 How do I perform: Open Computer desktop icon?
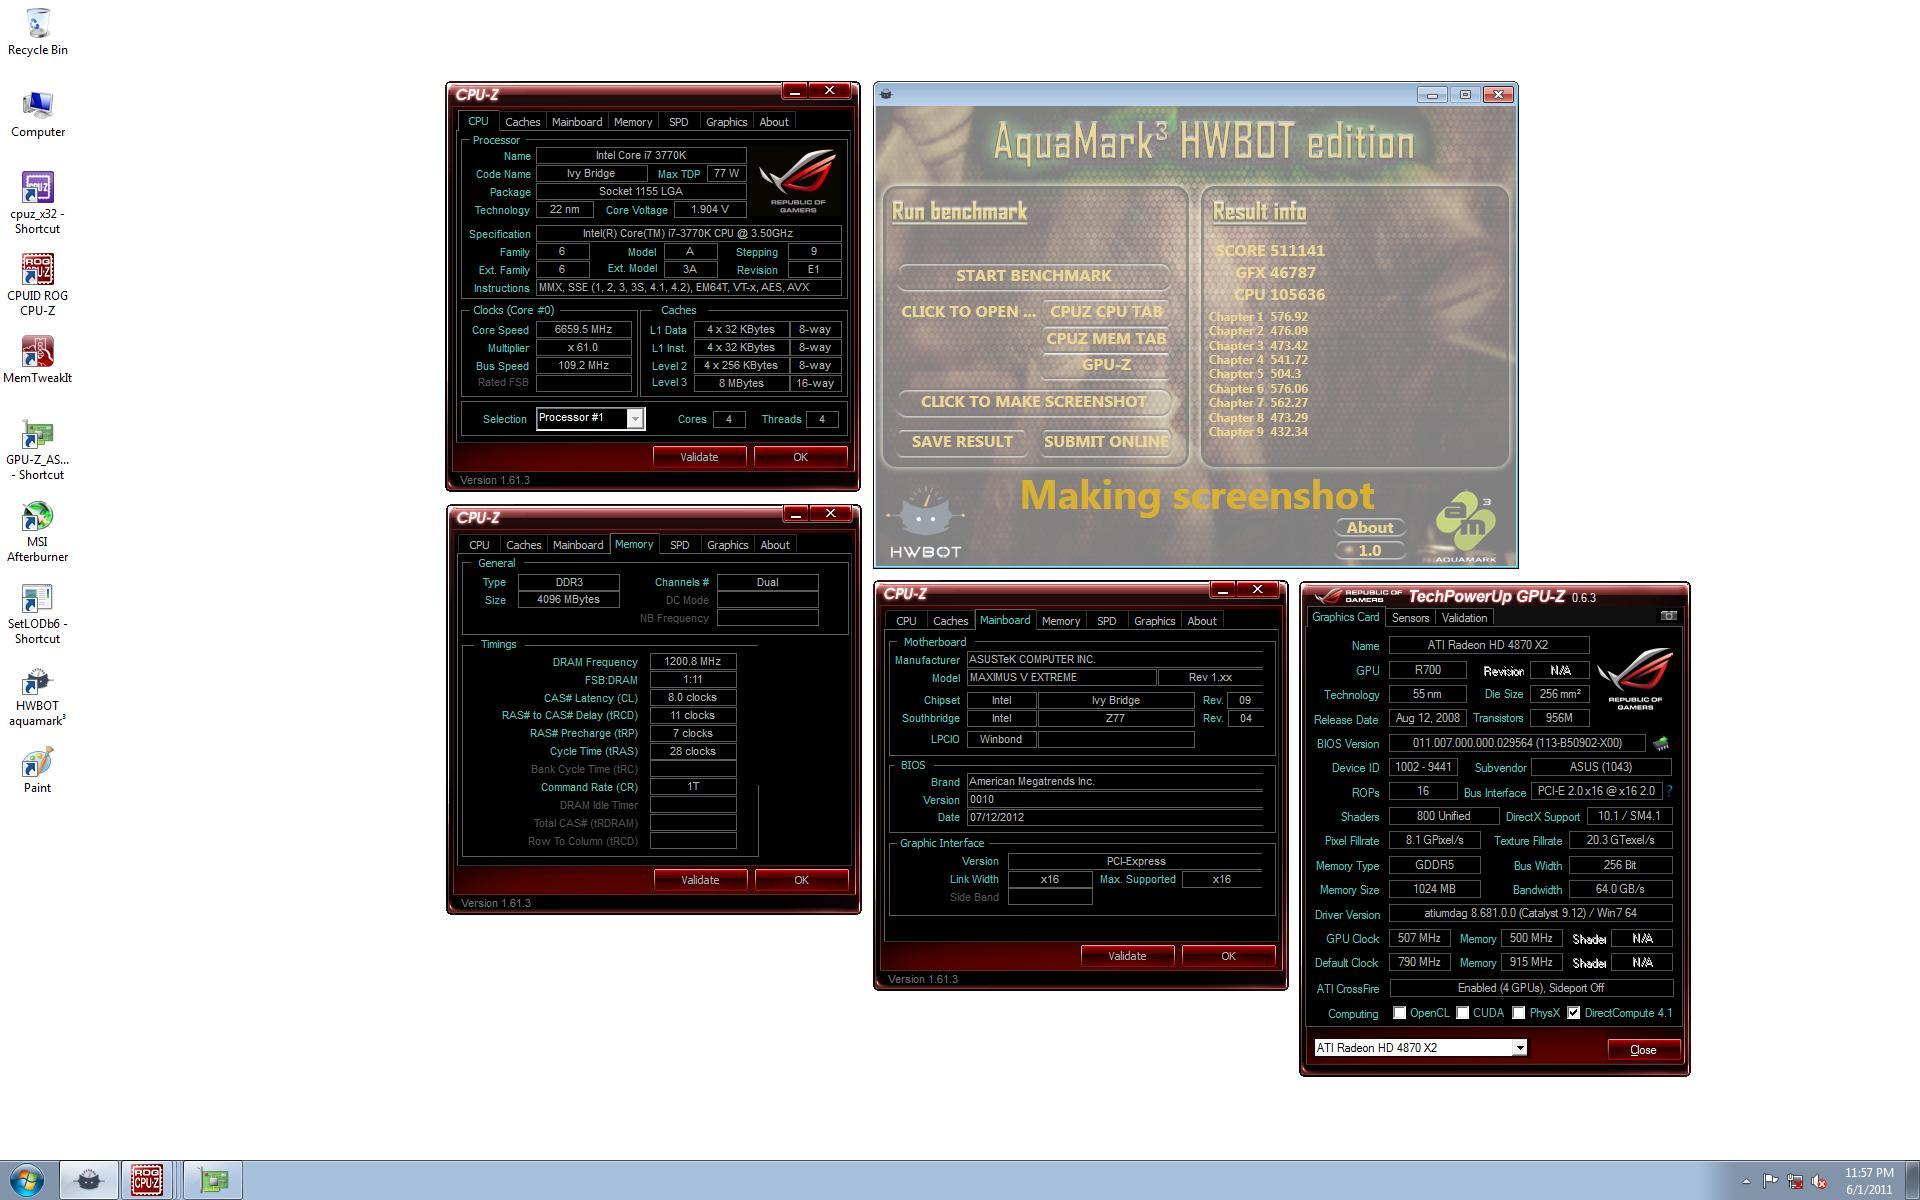(37, 113)
